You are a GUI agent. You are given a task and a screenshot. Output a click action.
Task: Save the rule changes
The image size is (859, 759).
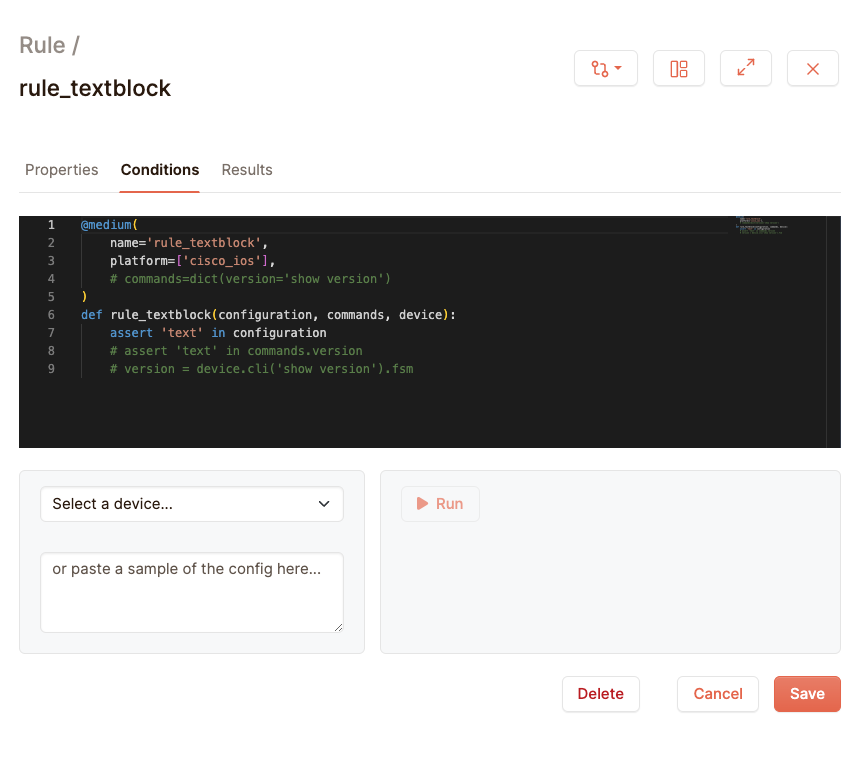tap(807, 694)
